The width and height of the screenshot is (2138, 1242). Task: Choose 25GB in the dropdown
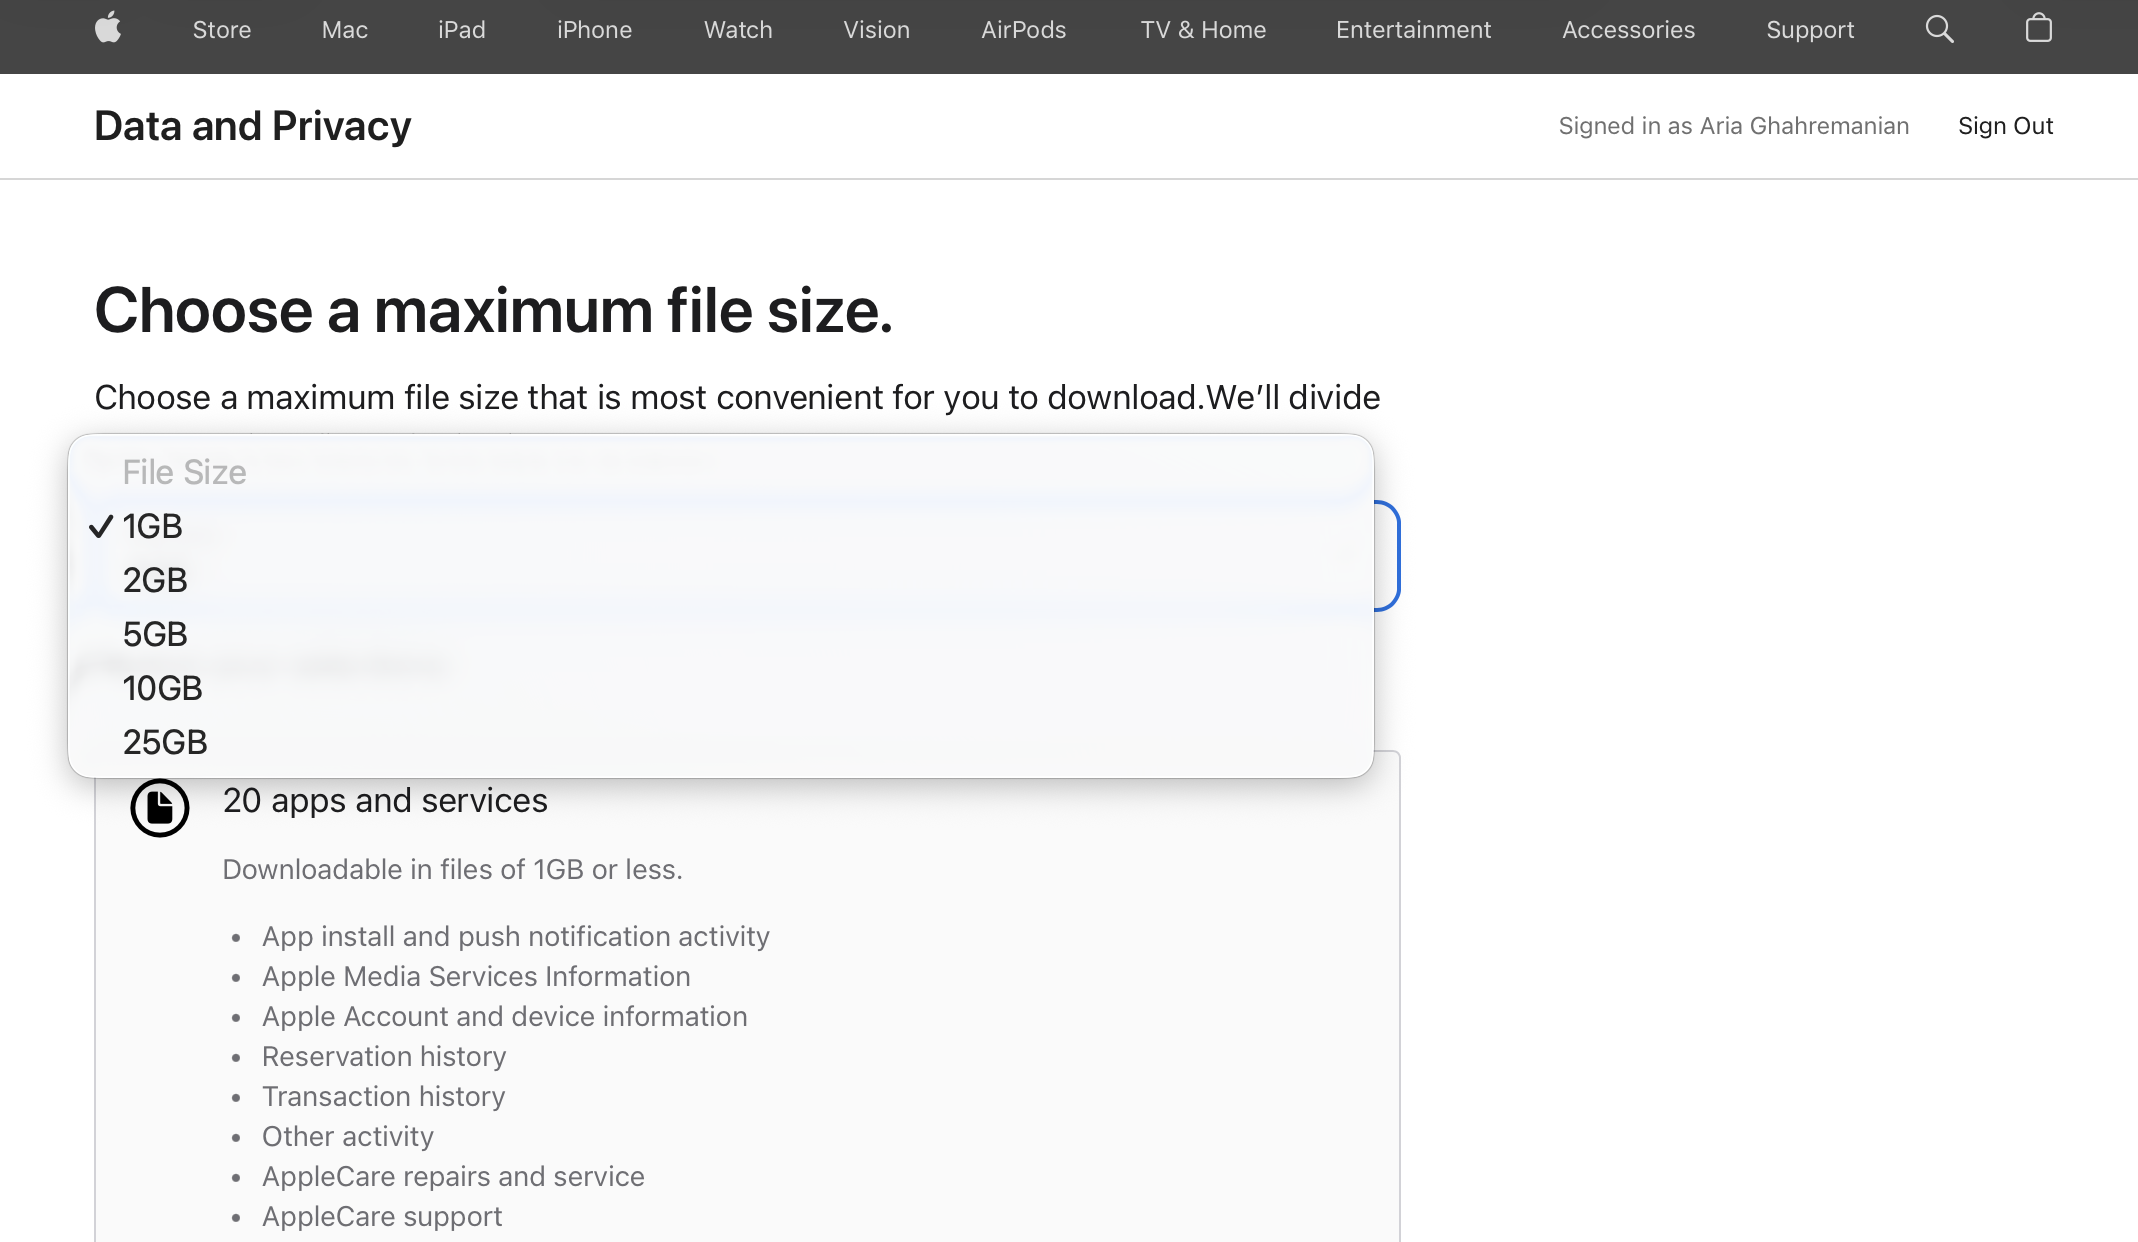165,743
